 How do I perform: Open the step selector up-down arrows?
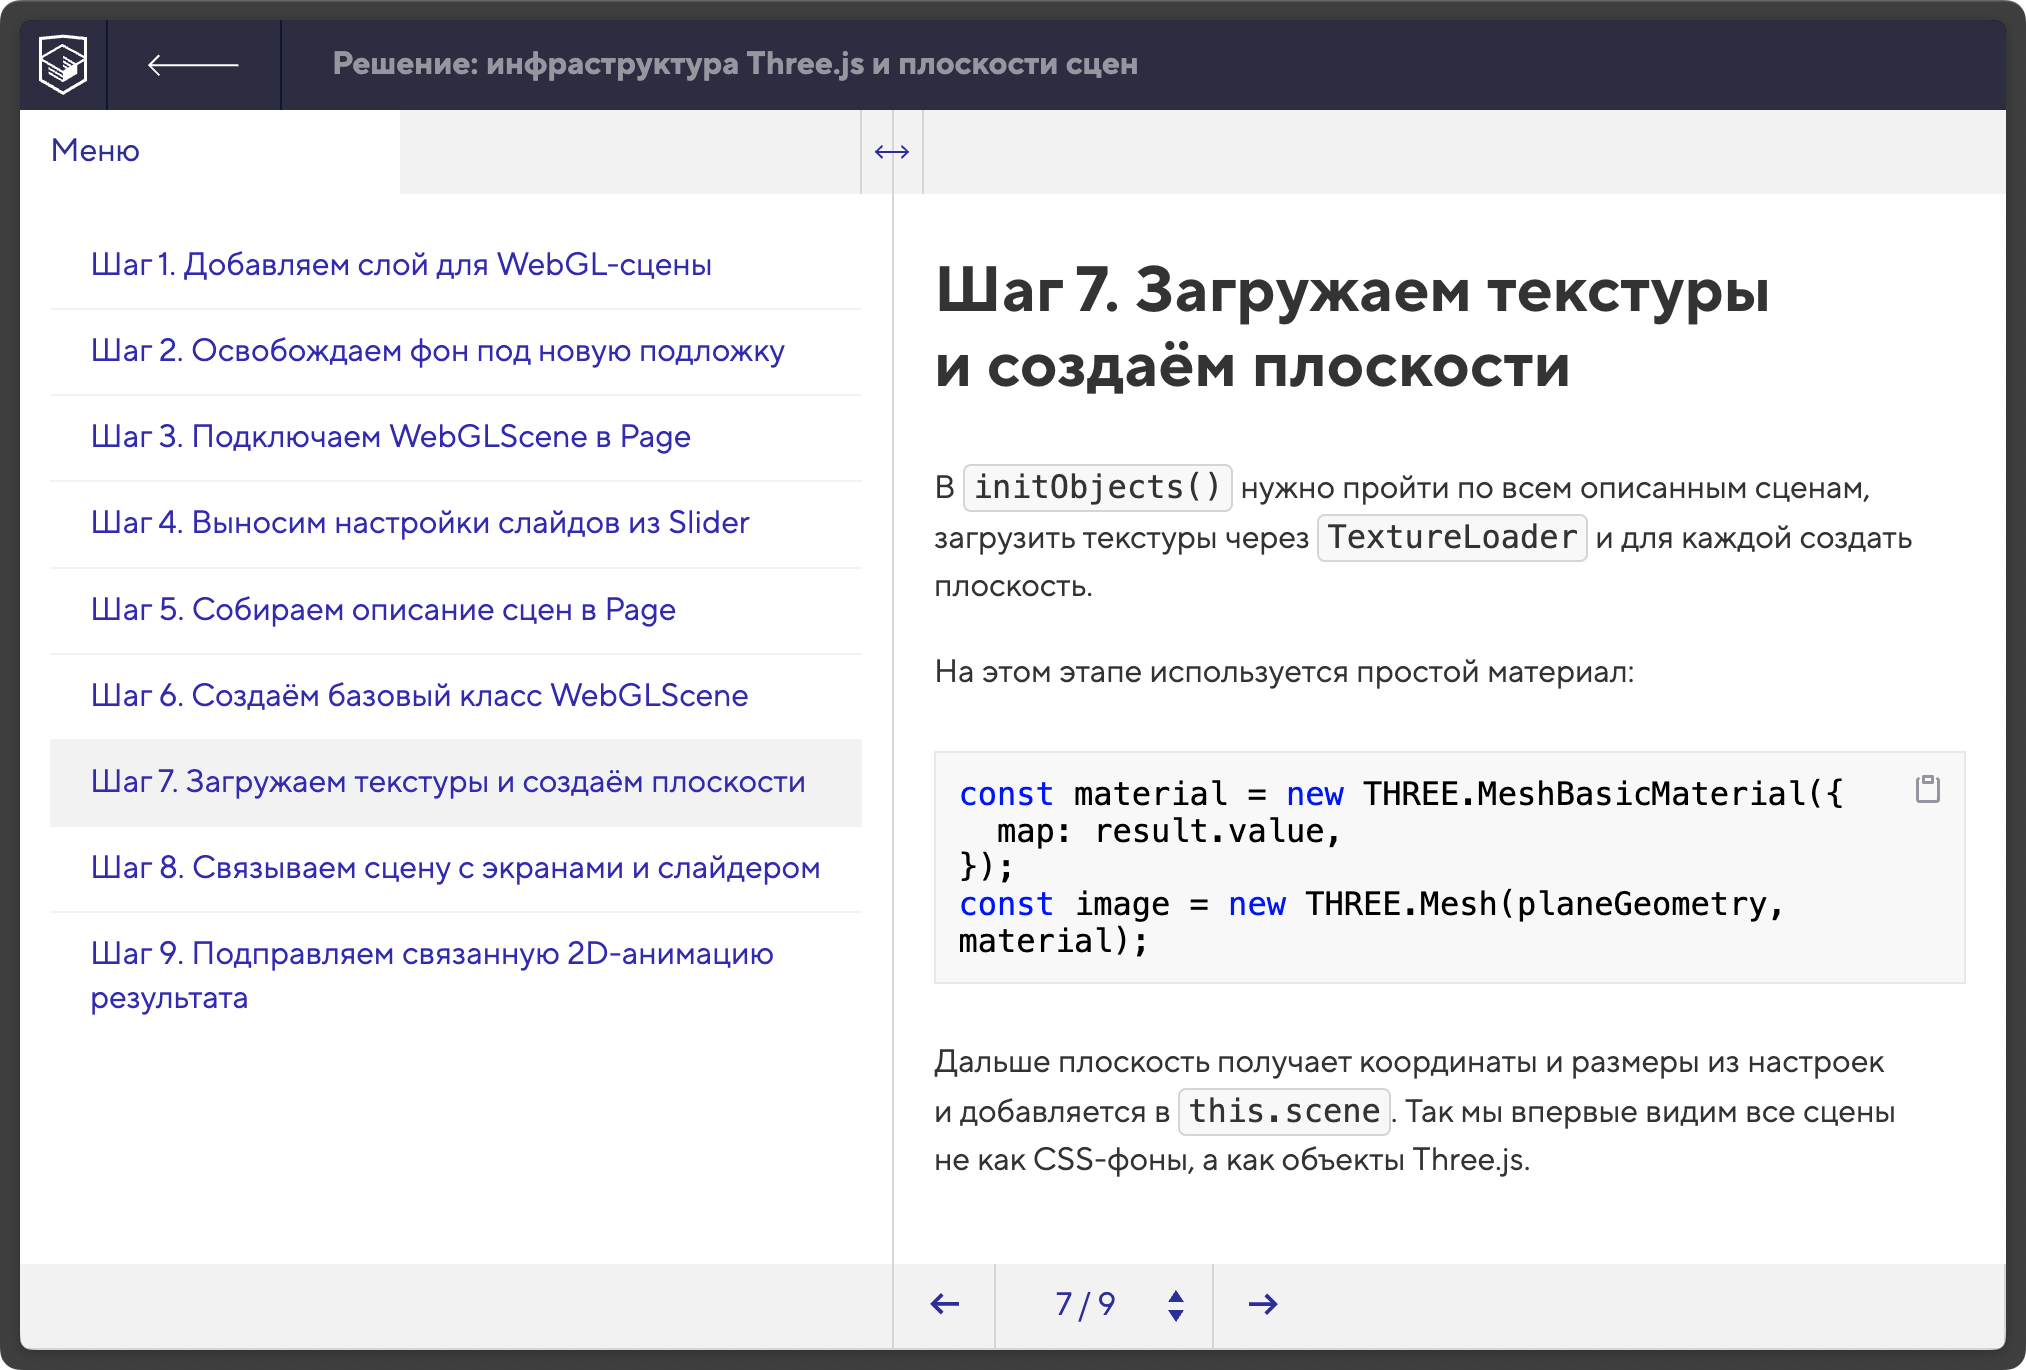[1176, 1305]
